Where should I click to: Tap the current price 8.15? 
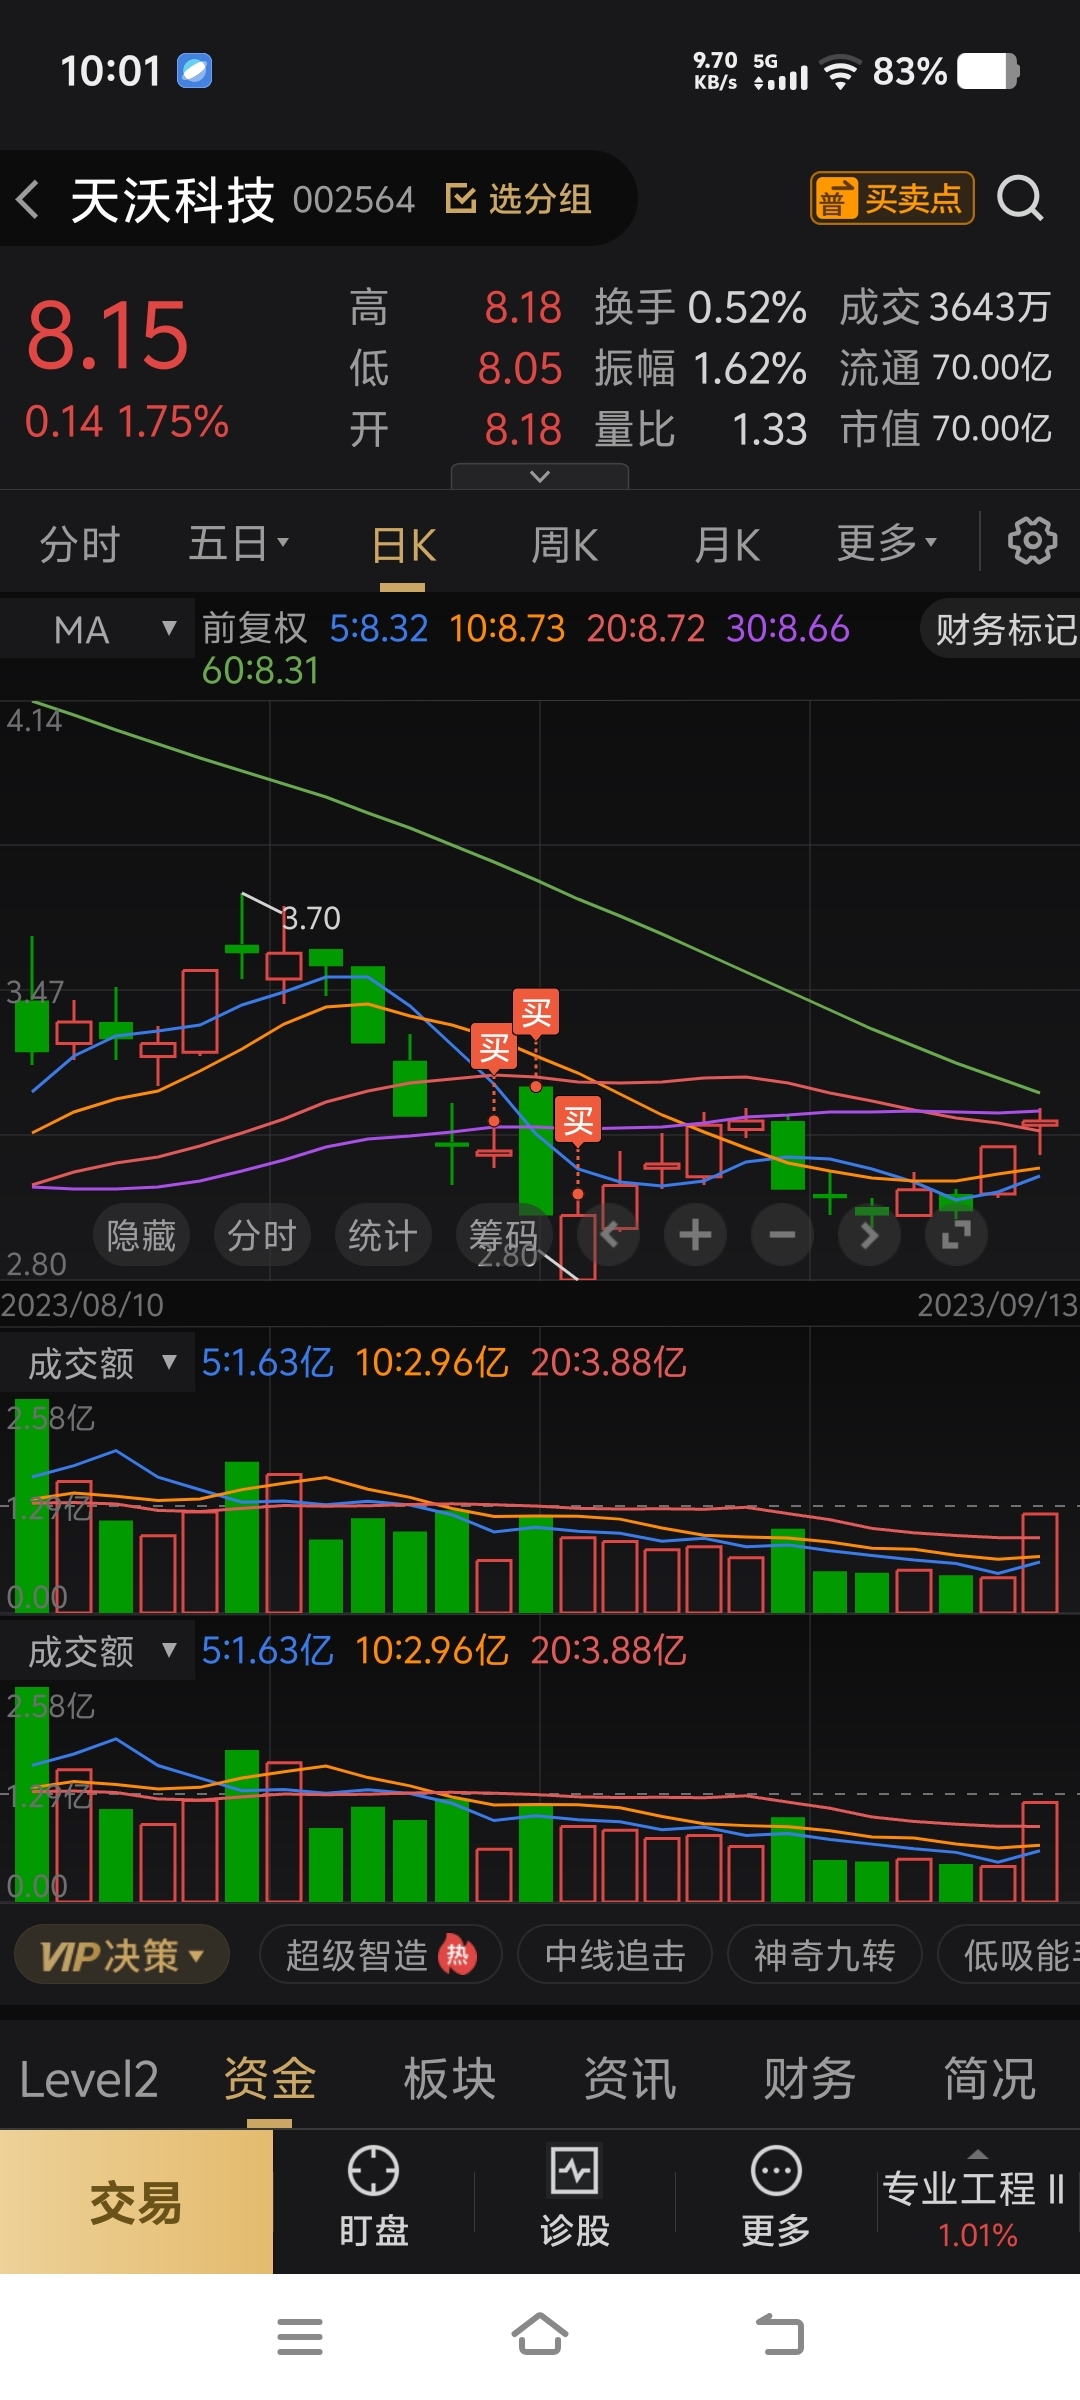[108, 336]
